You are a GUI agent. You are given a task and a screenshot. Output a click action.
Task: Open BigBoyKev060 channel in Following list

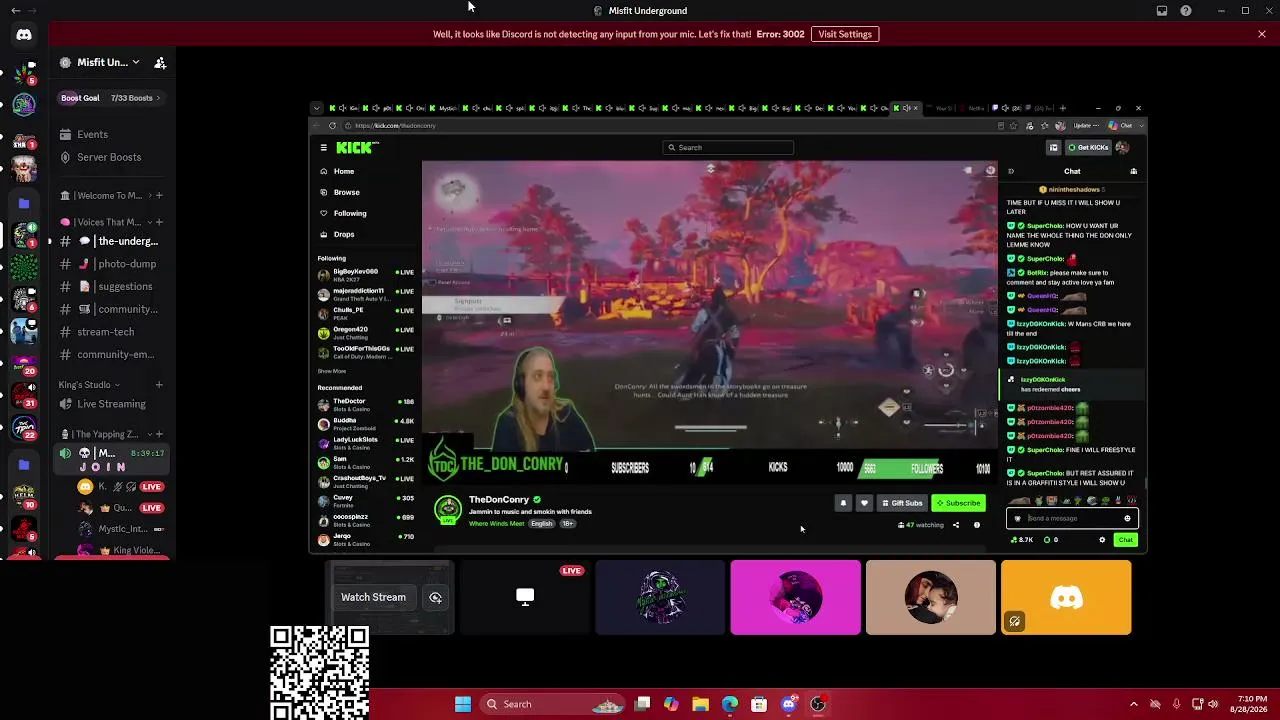pos(365,274)
